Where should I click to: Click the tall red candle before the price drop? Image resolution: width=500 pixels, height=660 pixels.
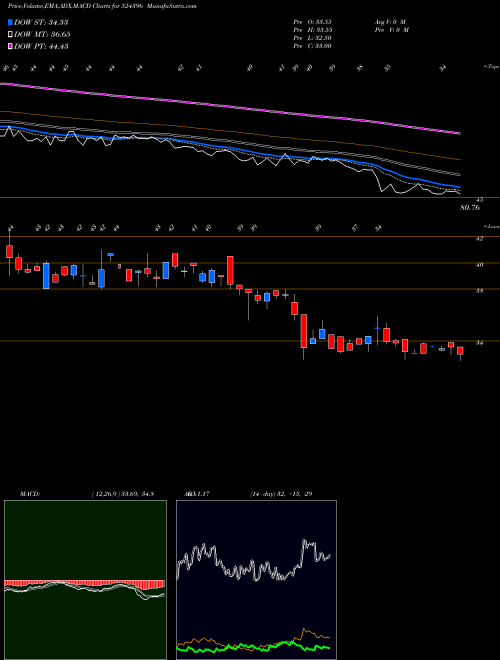click(x=230, y=271)
